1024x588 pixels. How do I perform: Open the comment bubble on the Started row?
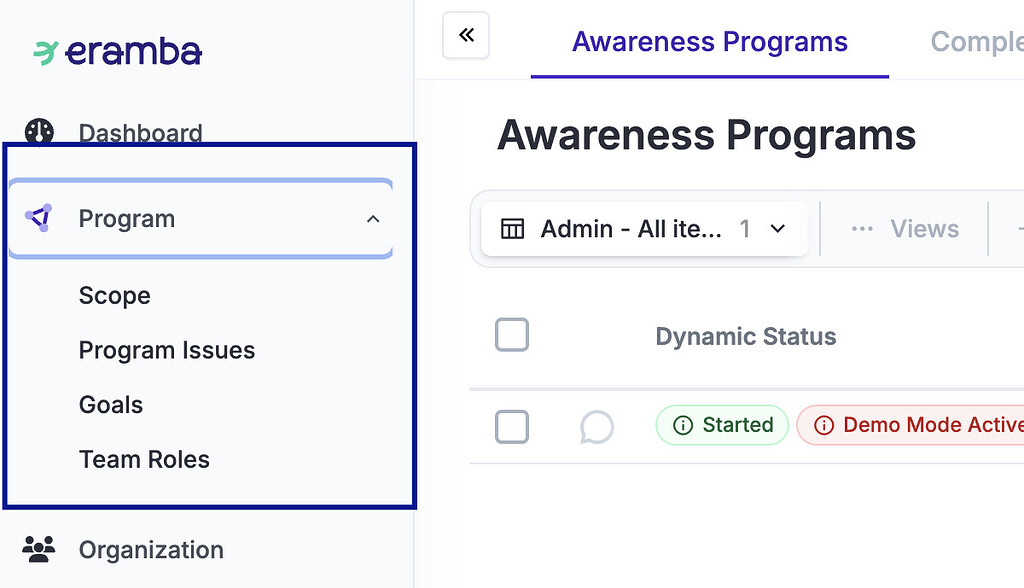597,426
